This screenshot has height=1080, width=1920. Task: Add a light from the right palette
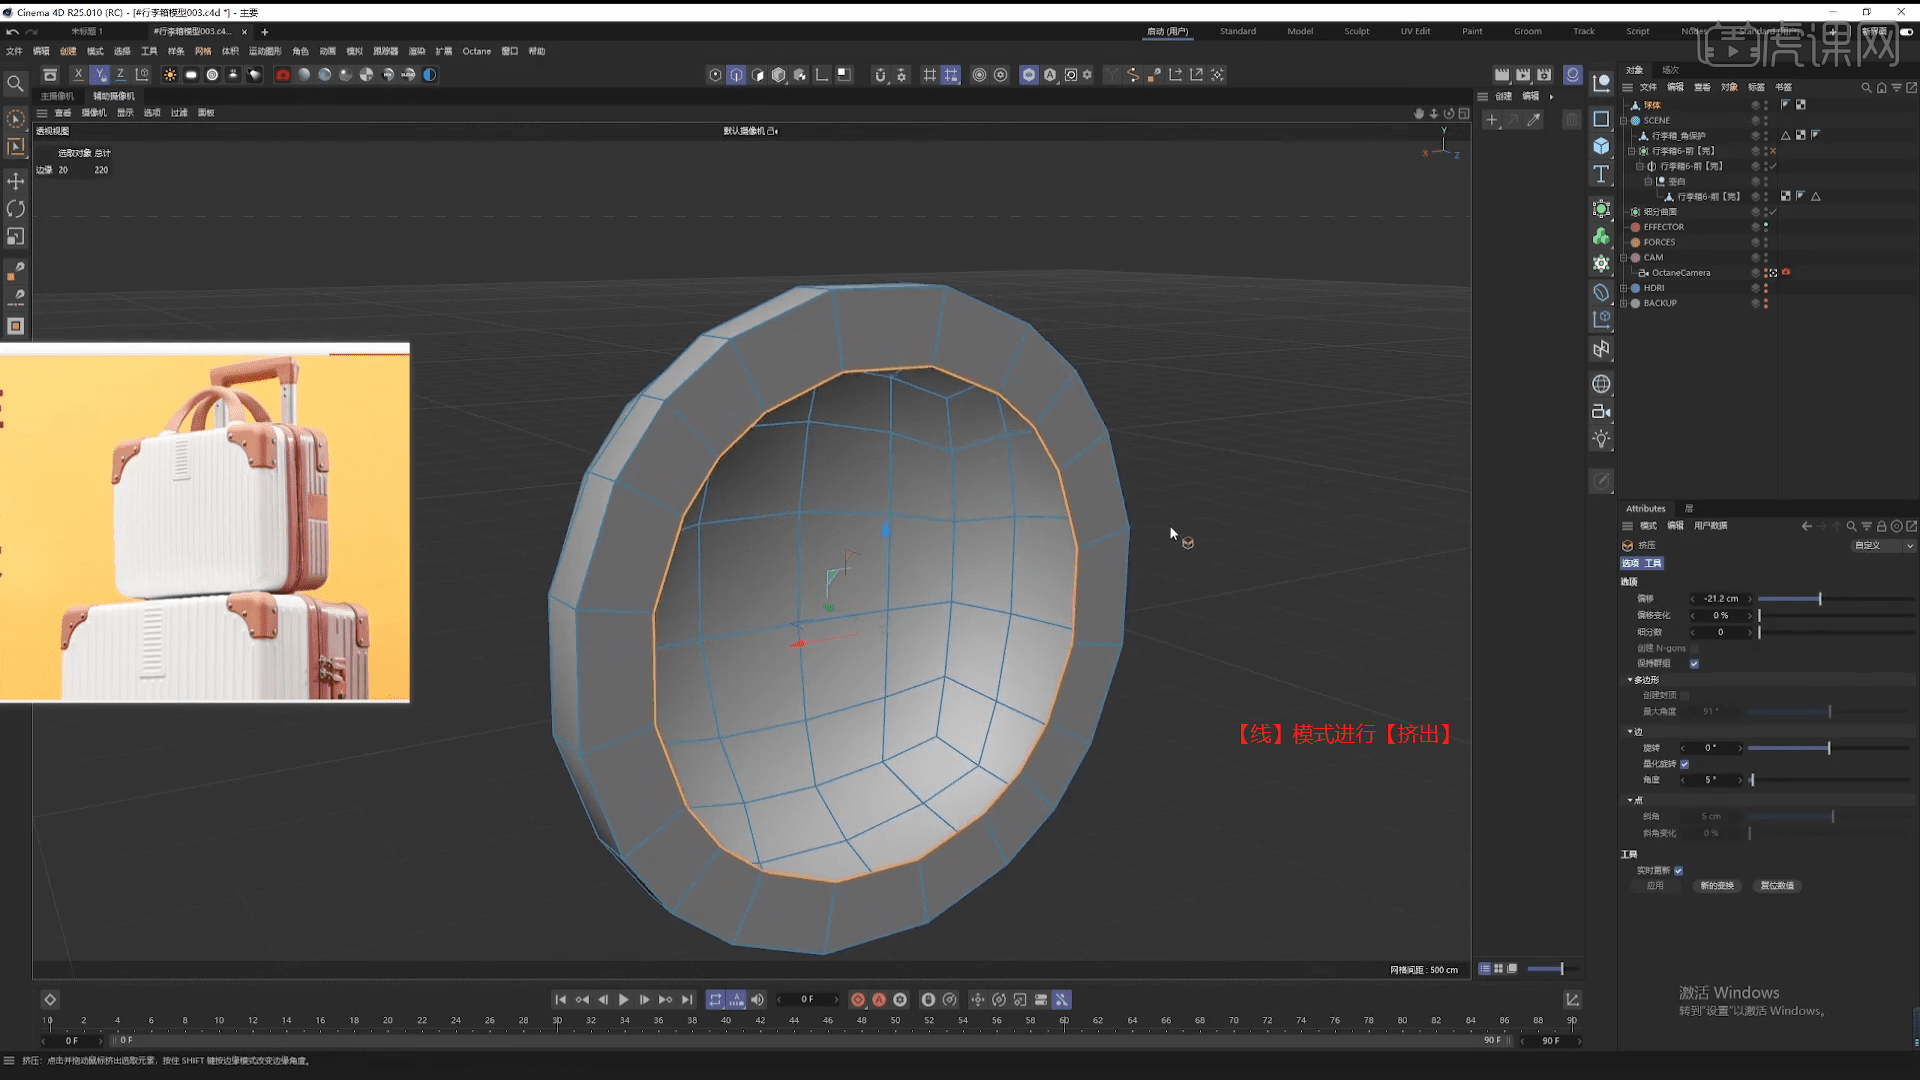click(1601, 439)
